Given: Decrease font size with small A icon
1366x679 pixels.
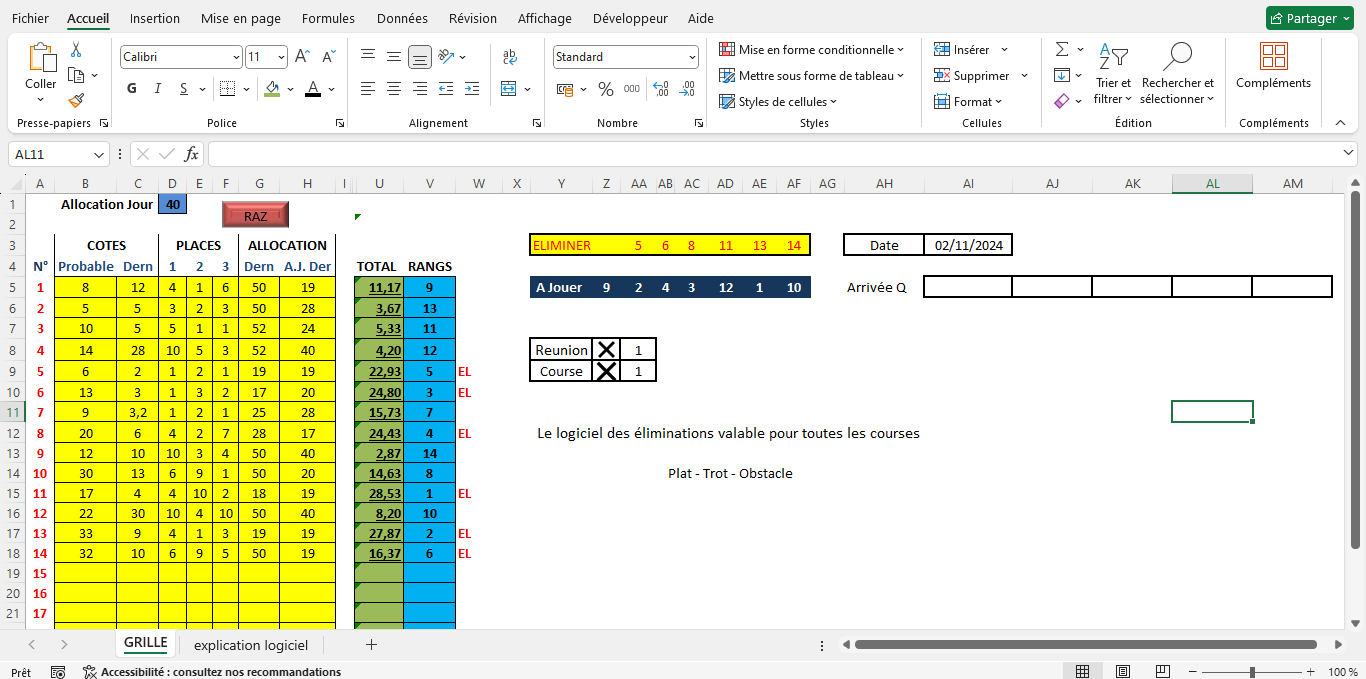Looking at the screenshot, I should pos(329,57).
